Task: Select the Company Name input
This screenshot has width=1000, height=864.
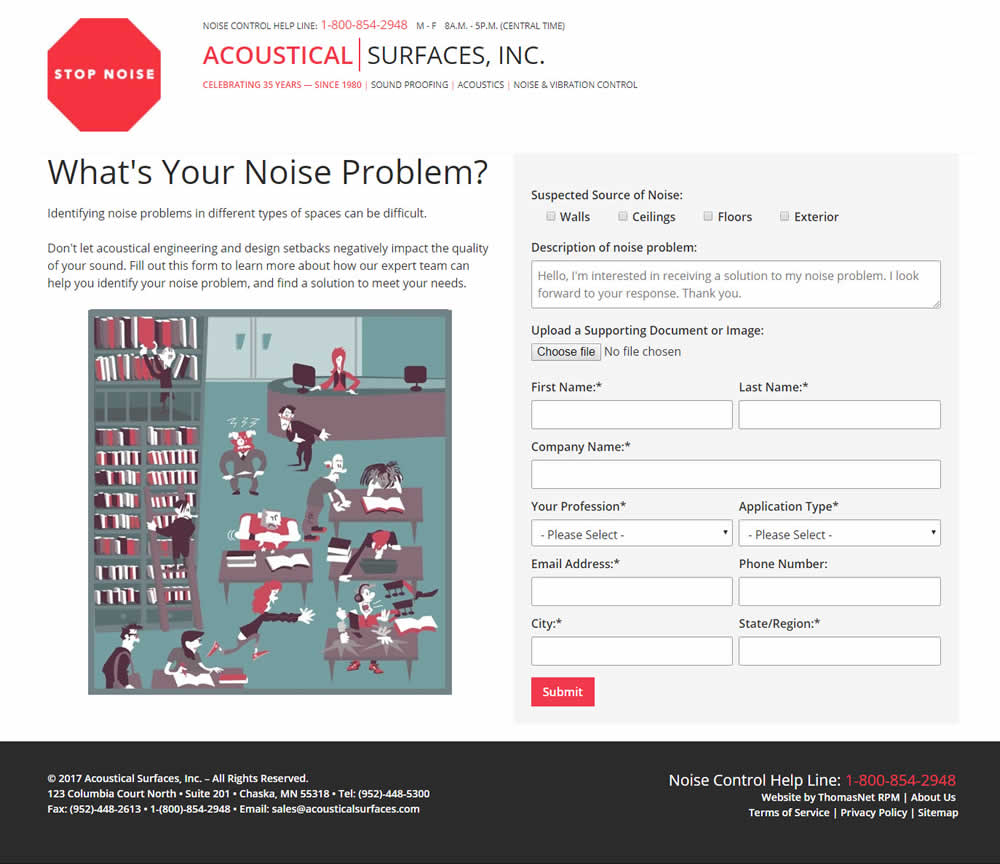Action: point(735,474)
